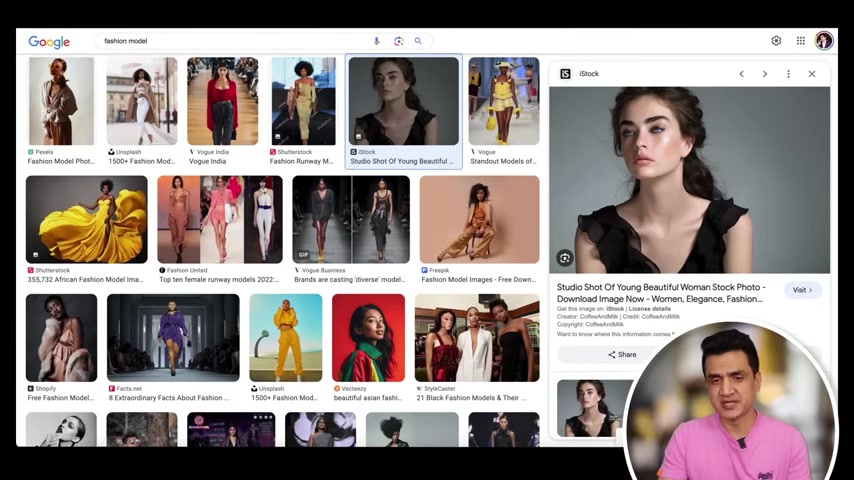Click the iStock name in preview header
854x480 pixels.
[x=589, y=74]
